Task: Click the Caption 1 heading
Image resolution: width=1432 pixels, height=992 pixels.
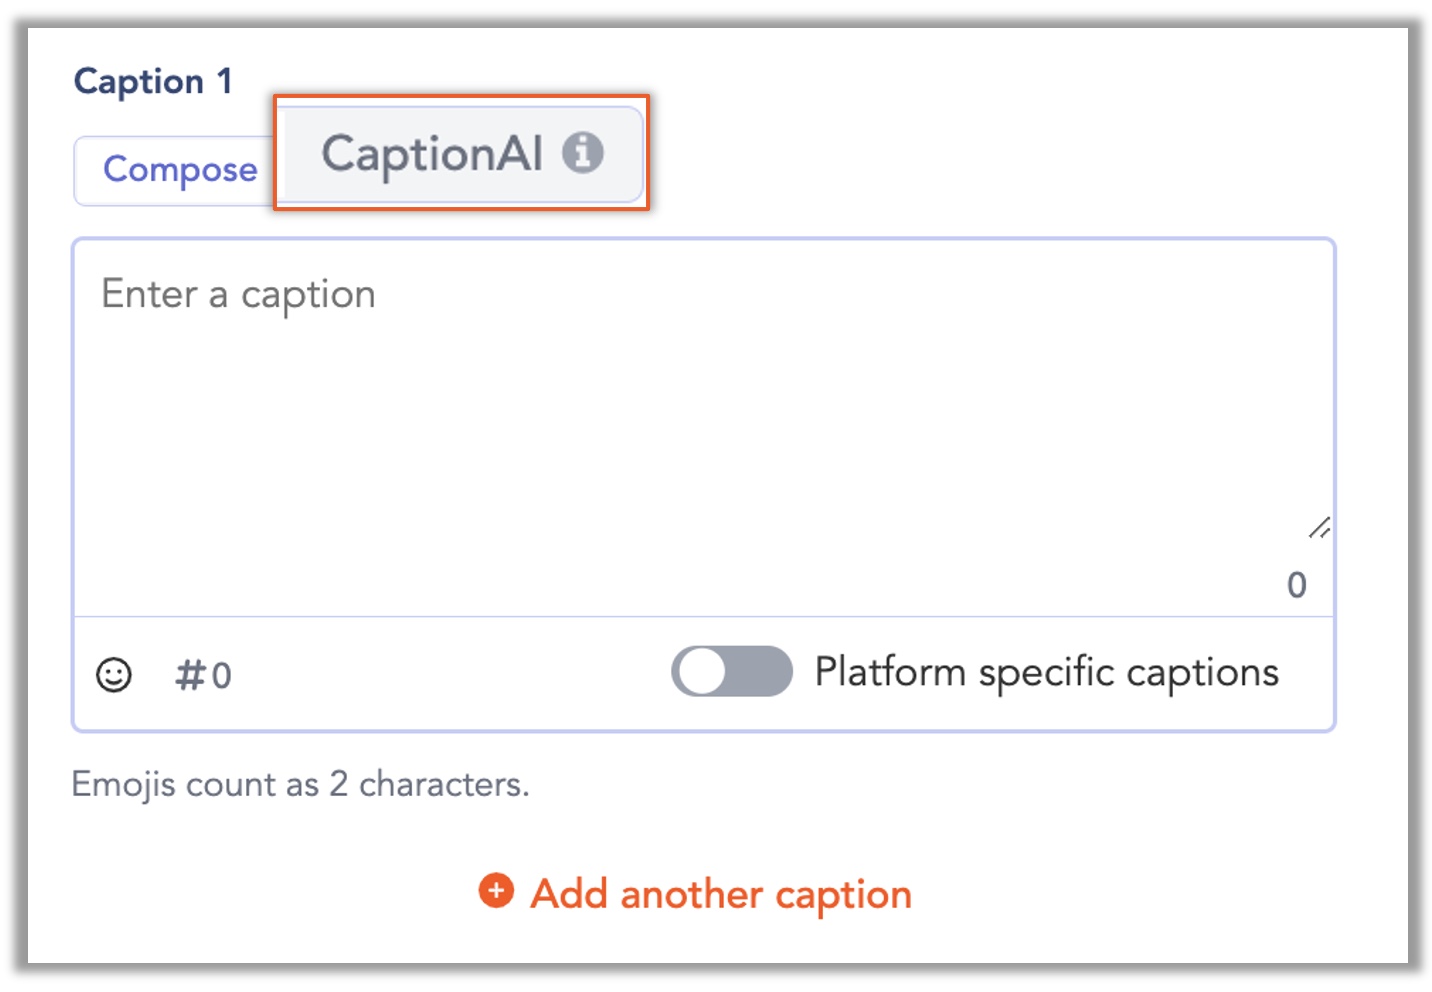Action: pyautogui.click(x=153, y=81)
